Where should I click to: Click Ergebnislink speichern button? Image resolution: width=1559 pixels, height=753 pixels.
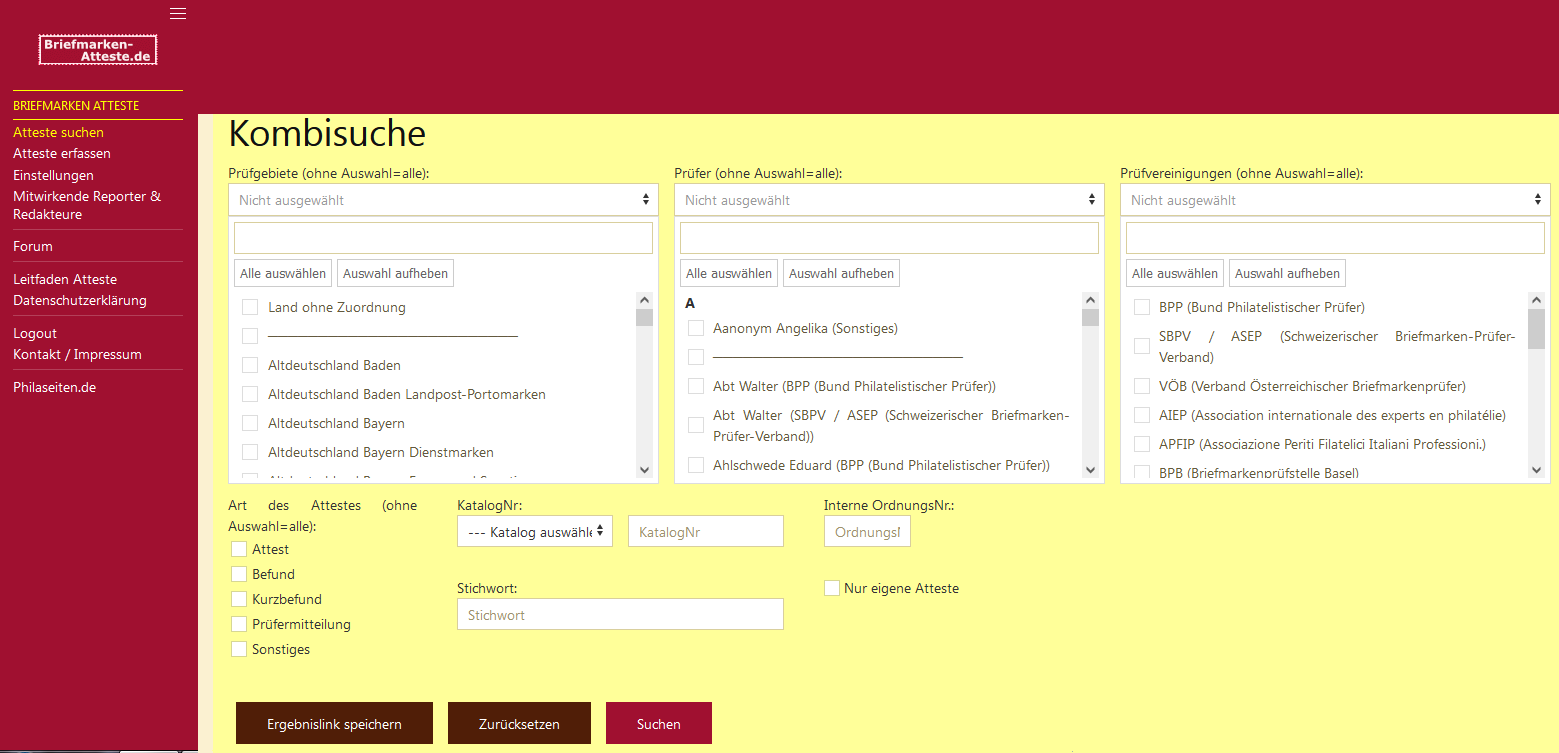(334, 723)
